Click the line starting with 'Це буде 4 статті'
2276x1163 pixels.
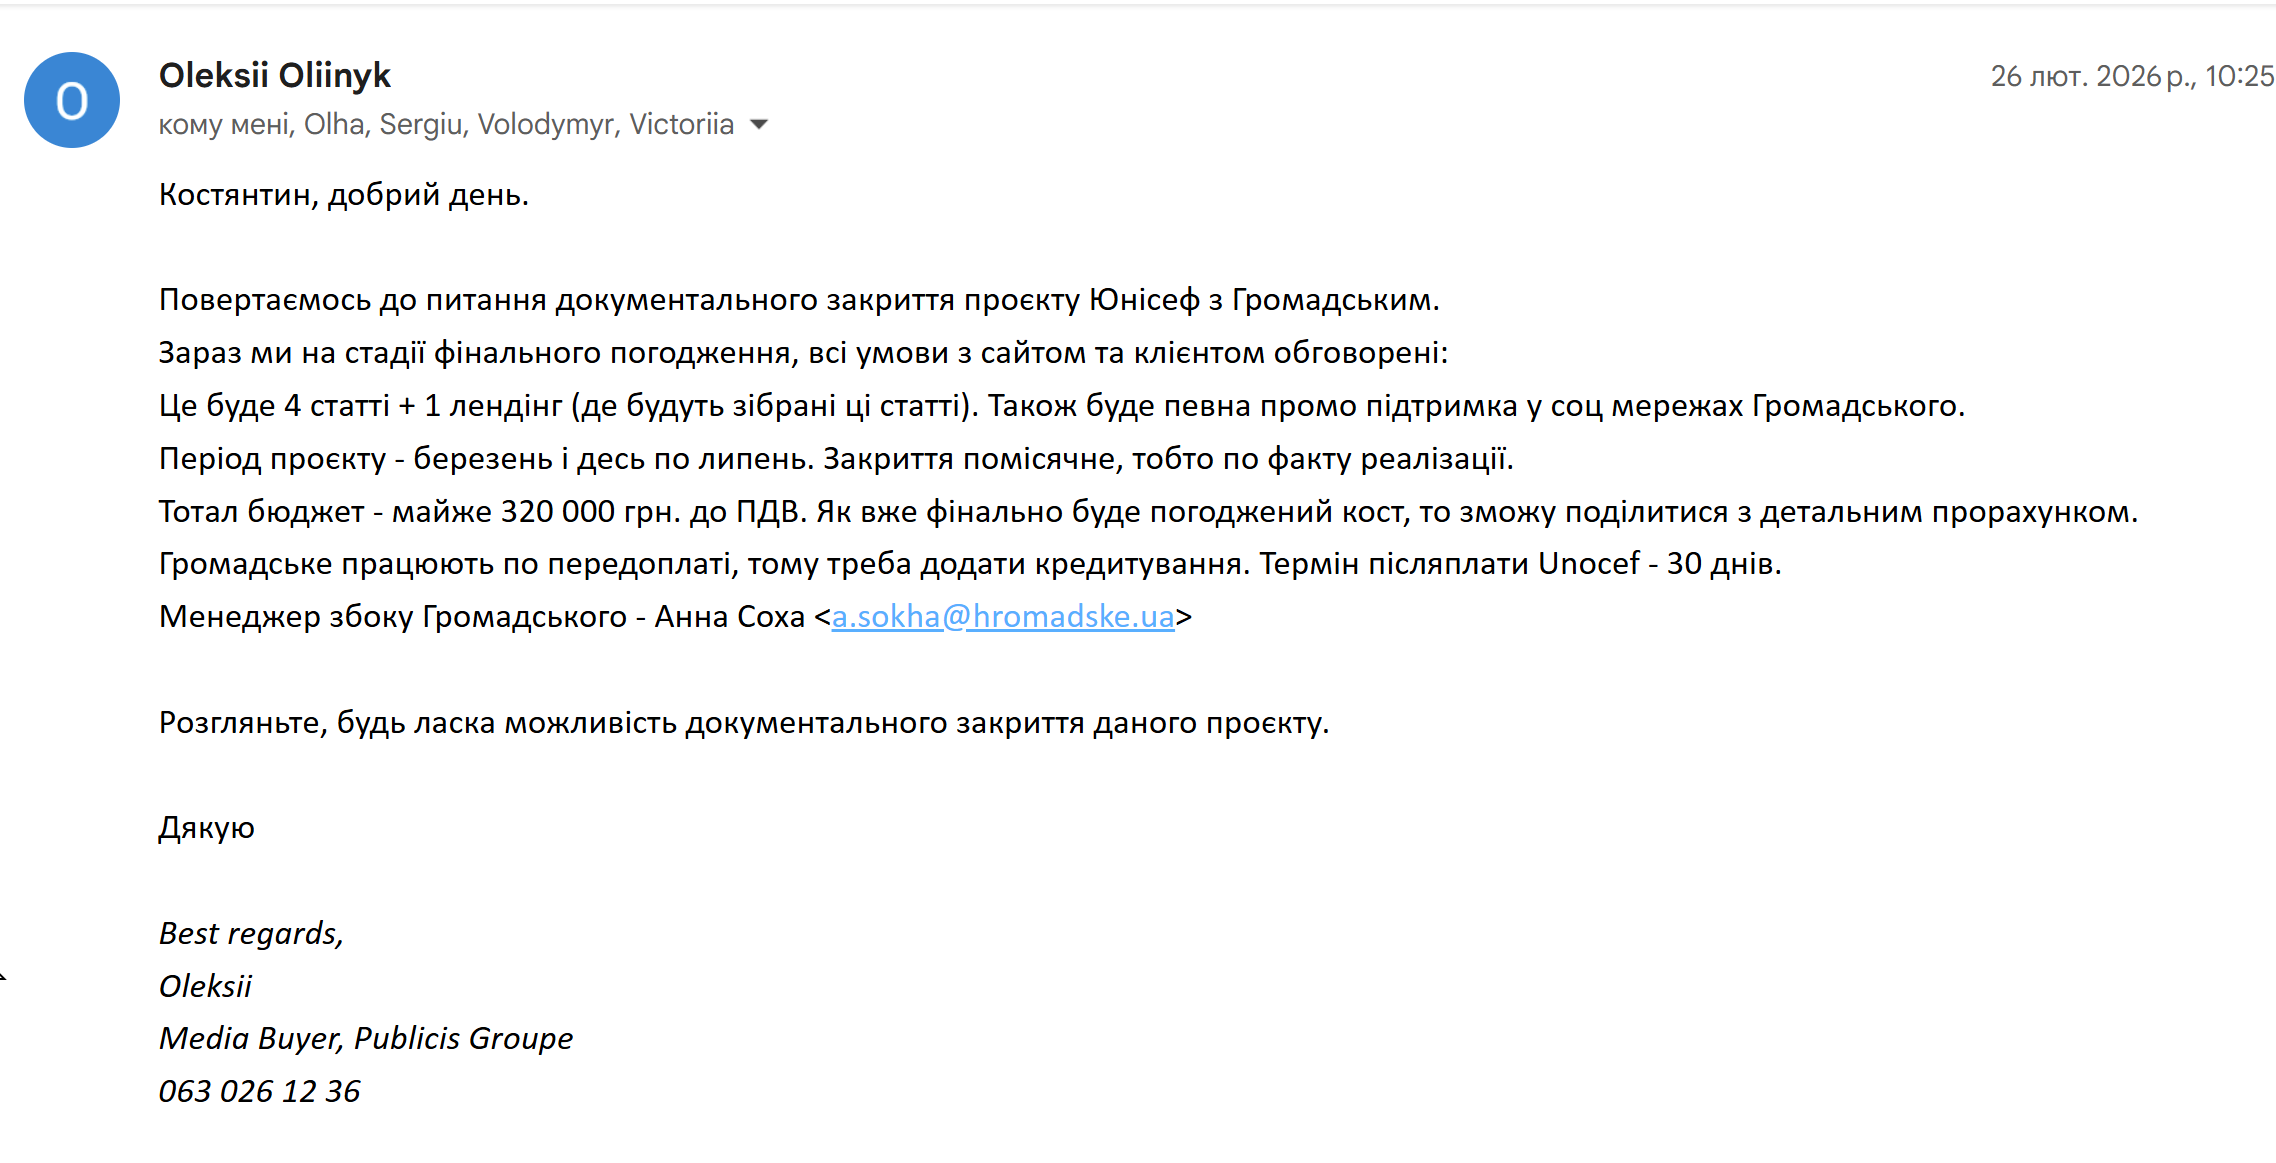1061,405
